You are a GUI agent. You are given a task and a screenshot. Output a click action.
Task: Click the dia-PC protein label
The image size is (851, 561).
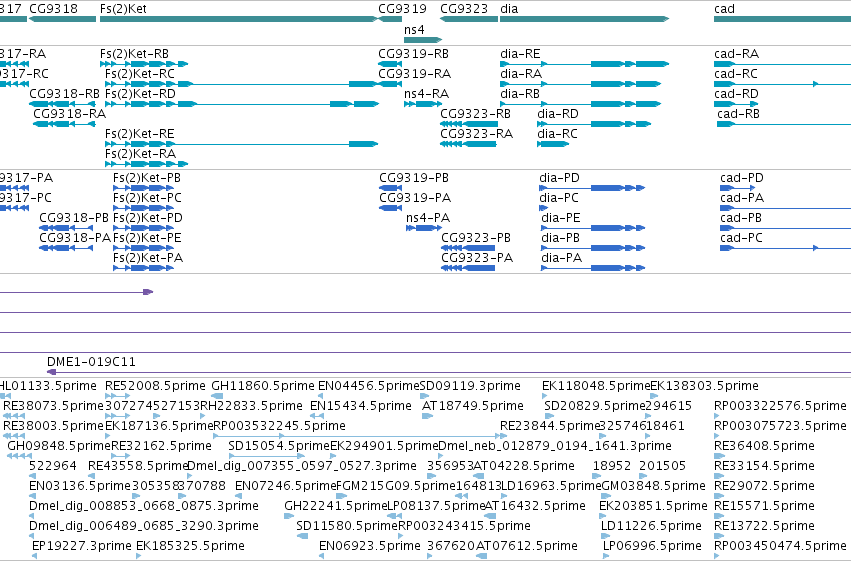pos(558,198)
